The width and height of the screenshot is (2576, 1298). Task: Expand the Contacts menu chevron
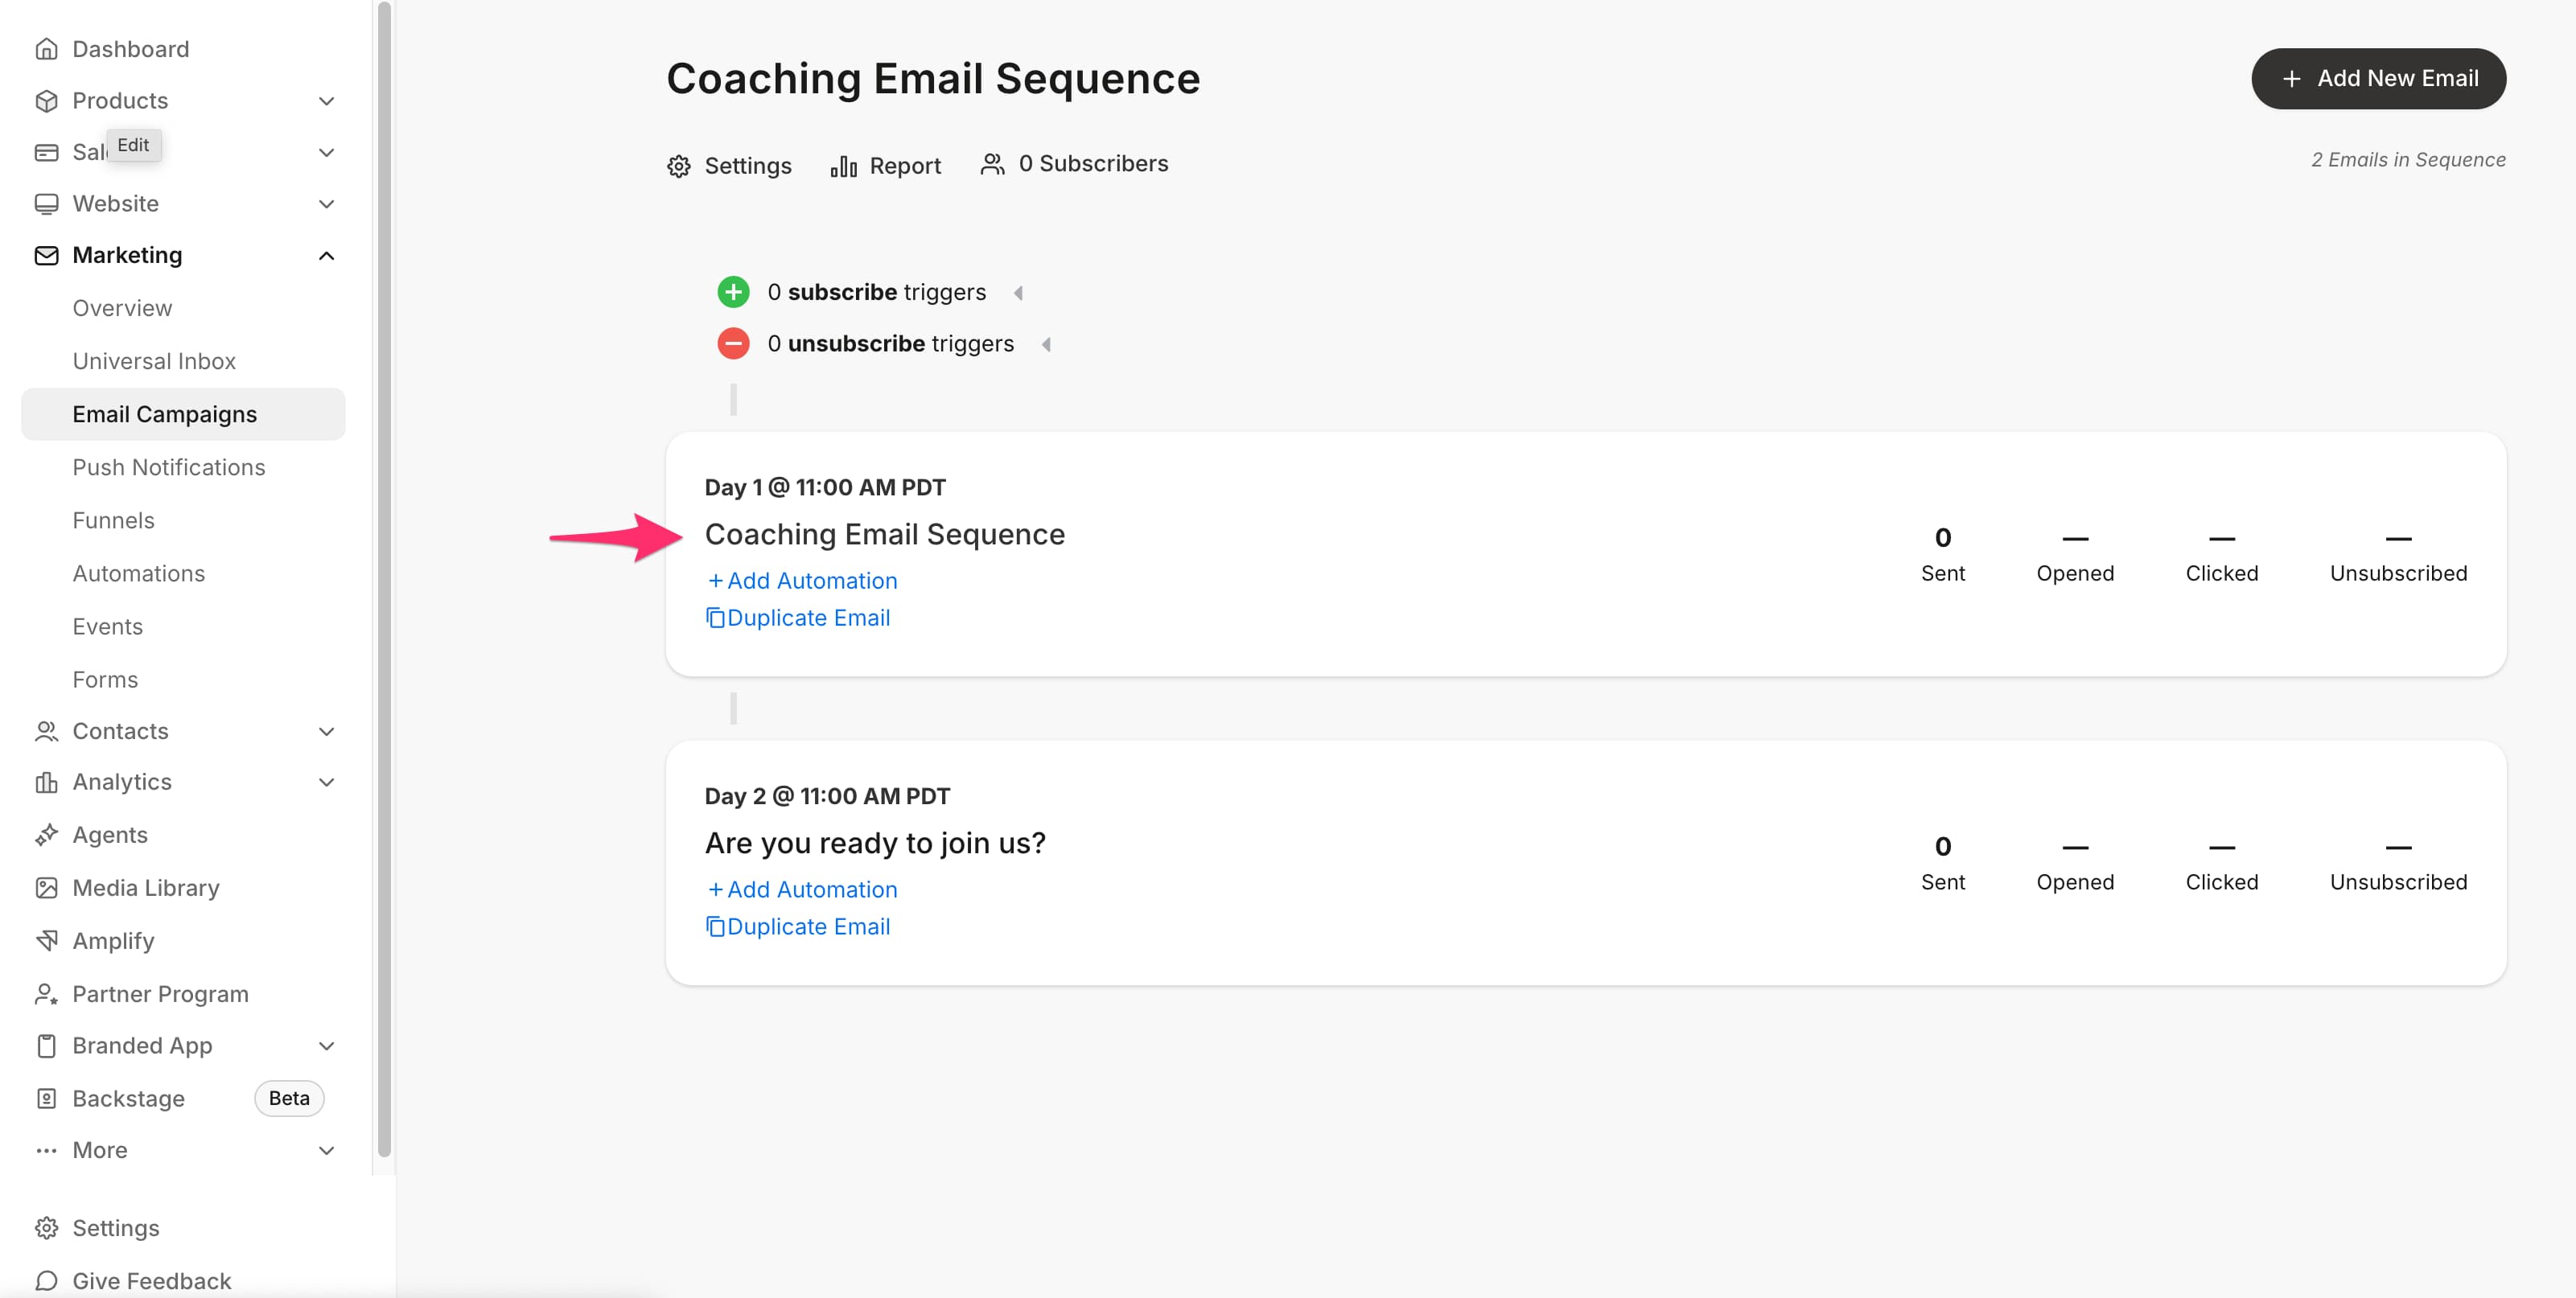pyautogui.click(x=326, y=732)
